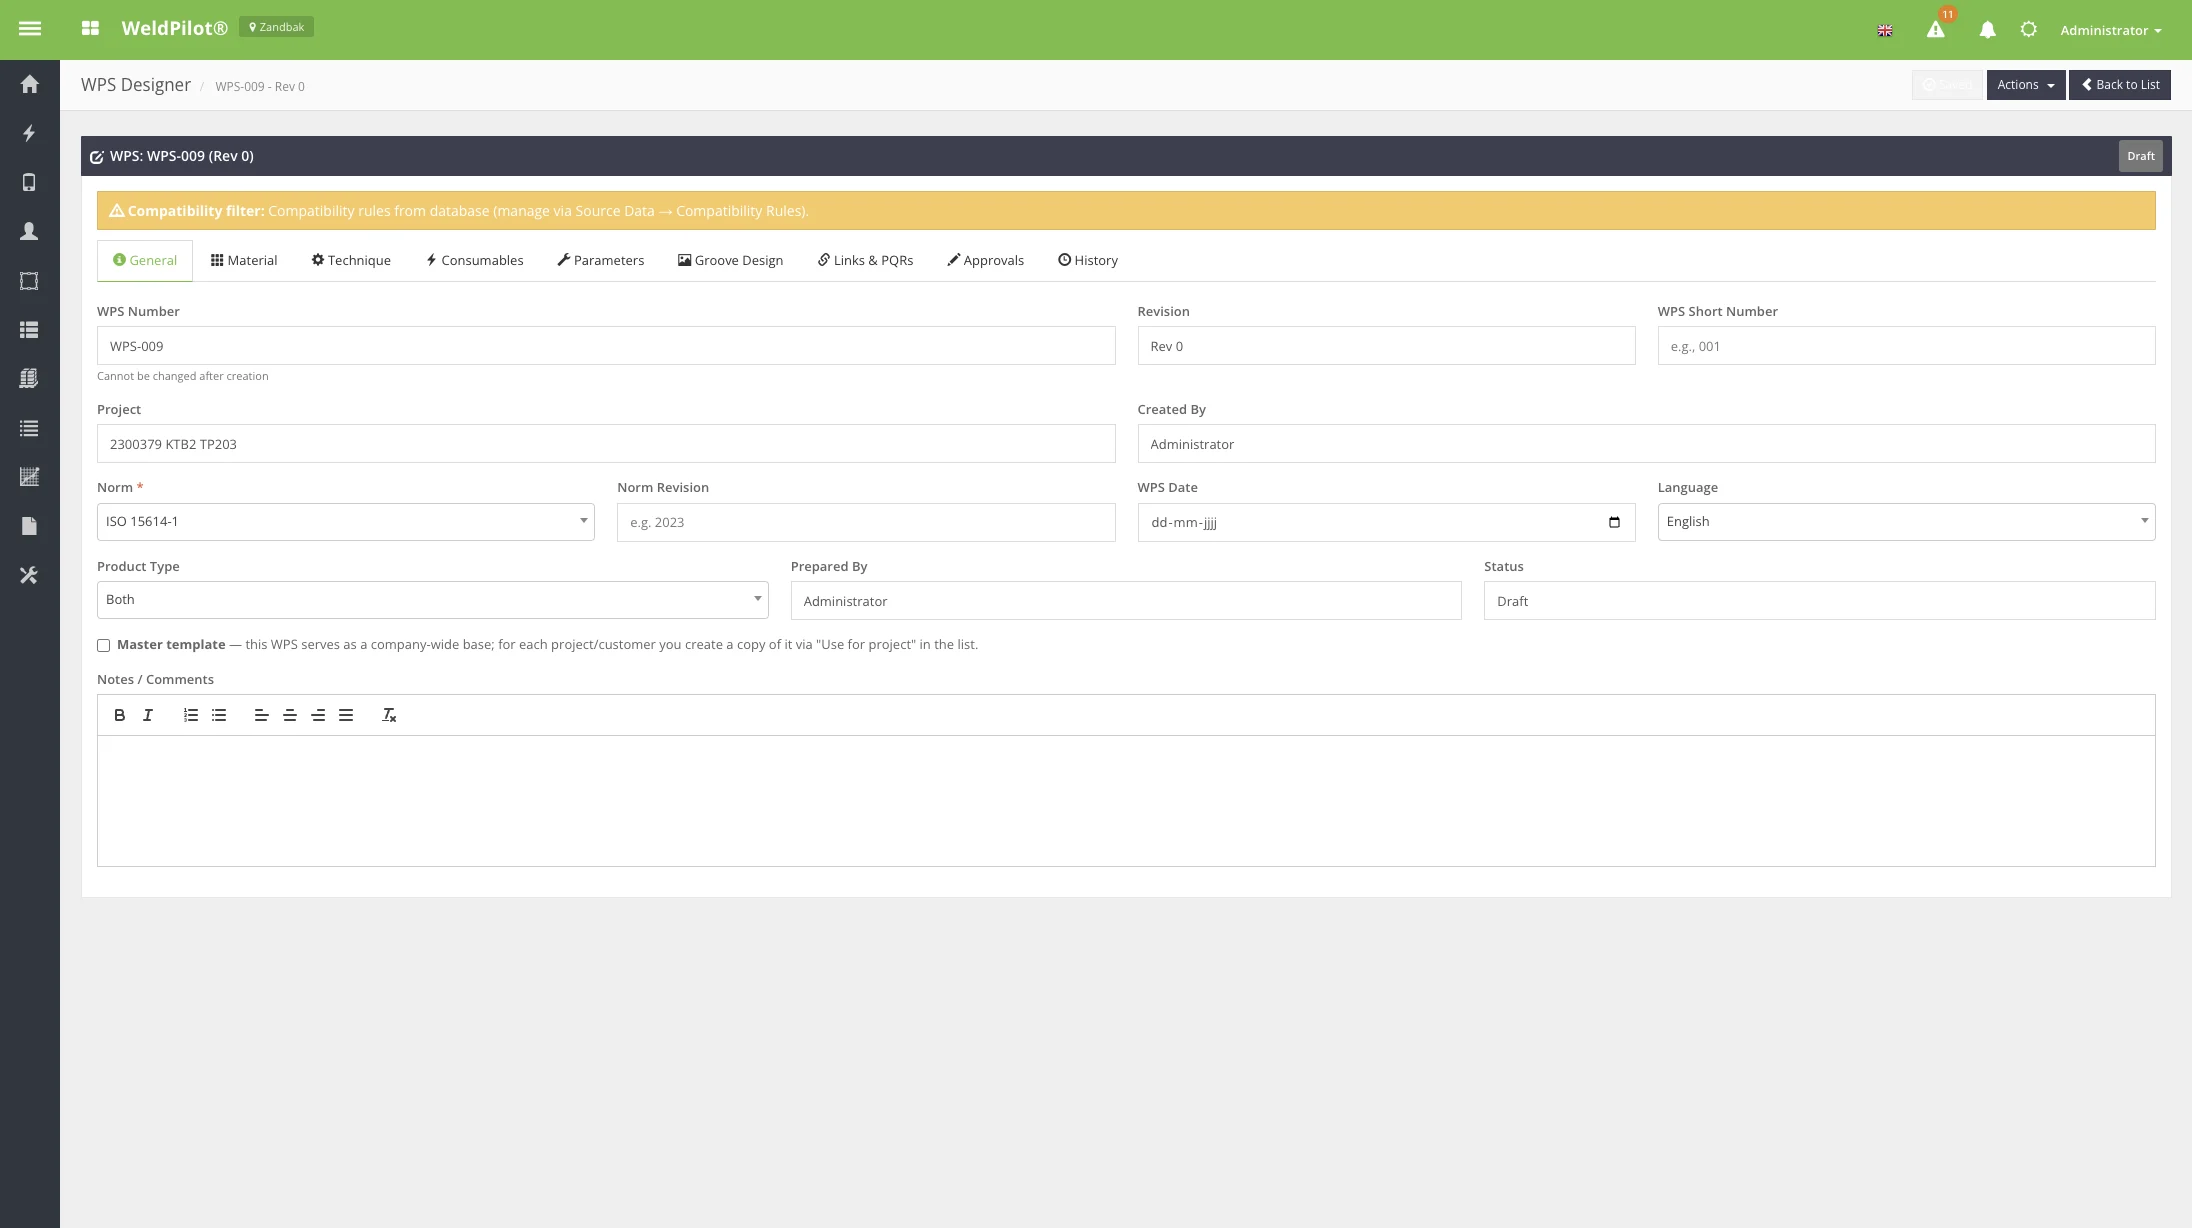Open the file document sidebar section
Viewport: 2192px width, 1228px height.
click(29, 526)
